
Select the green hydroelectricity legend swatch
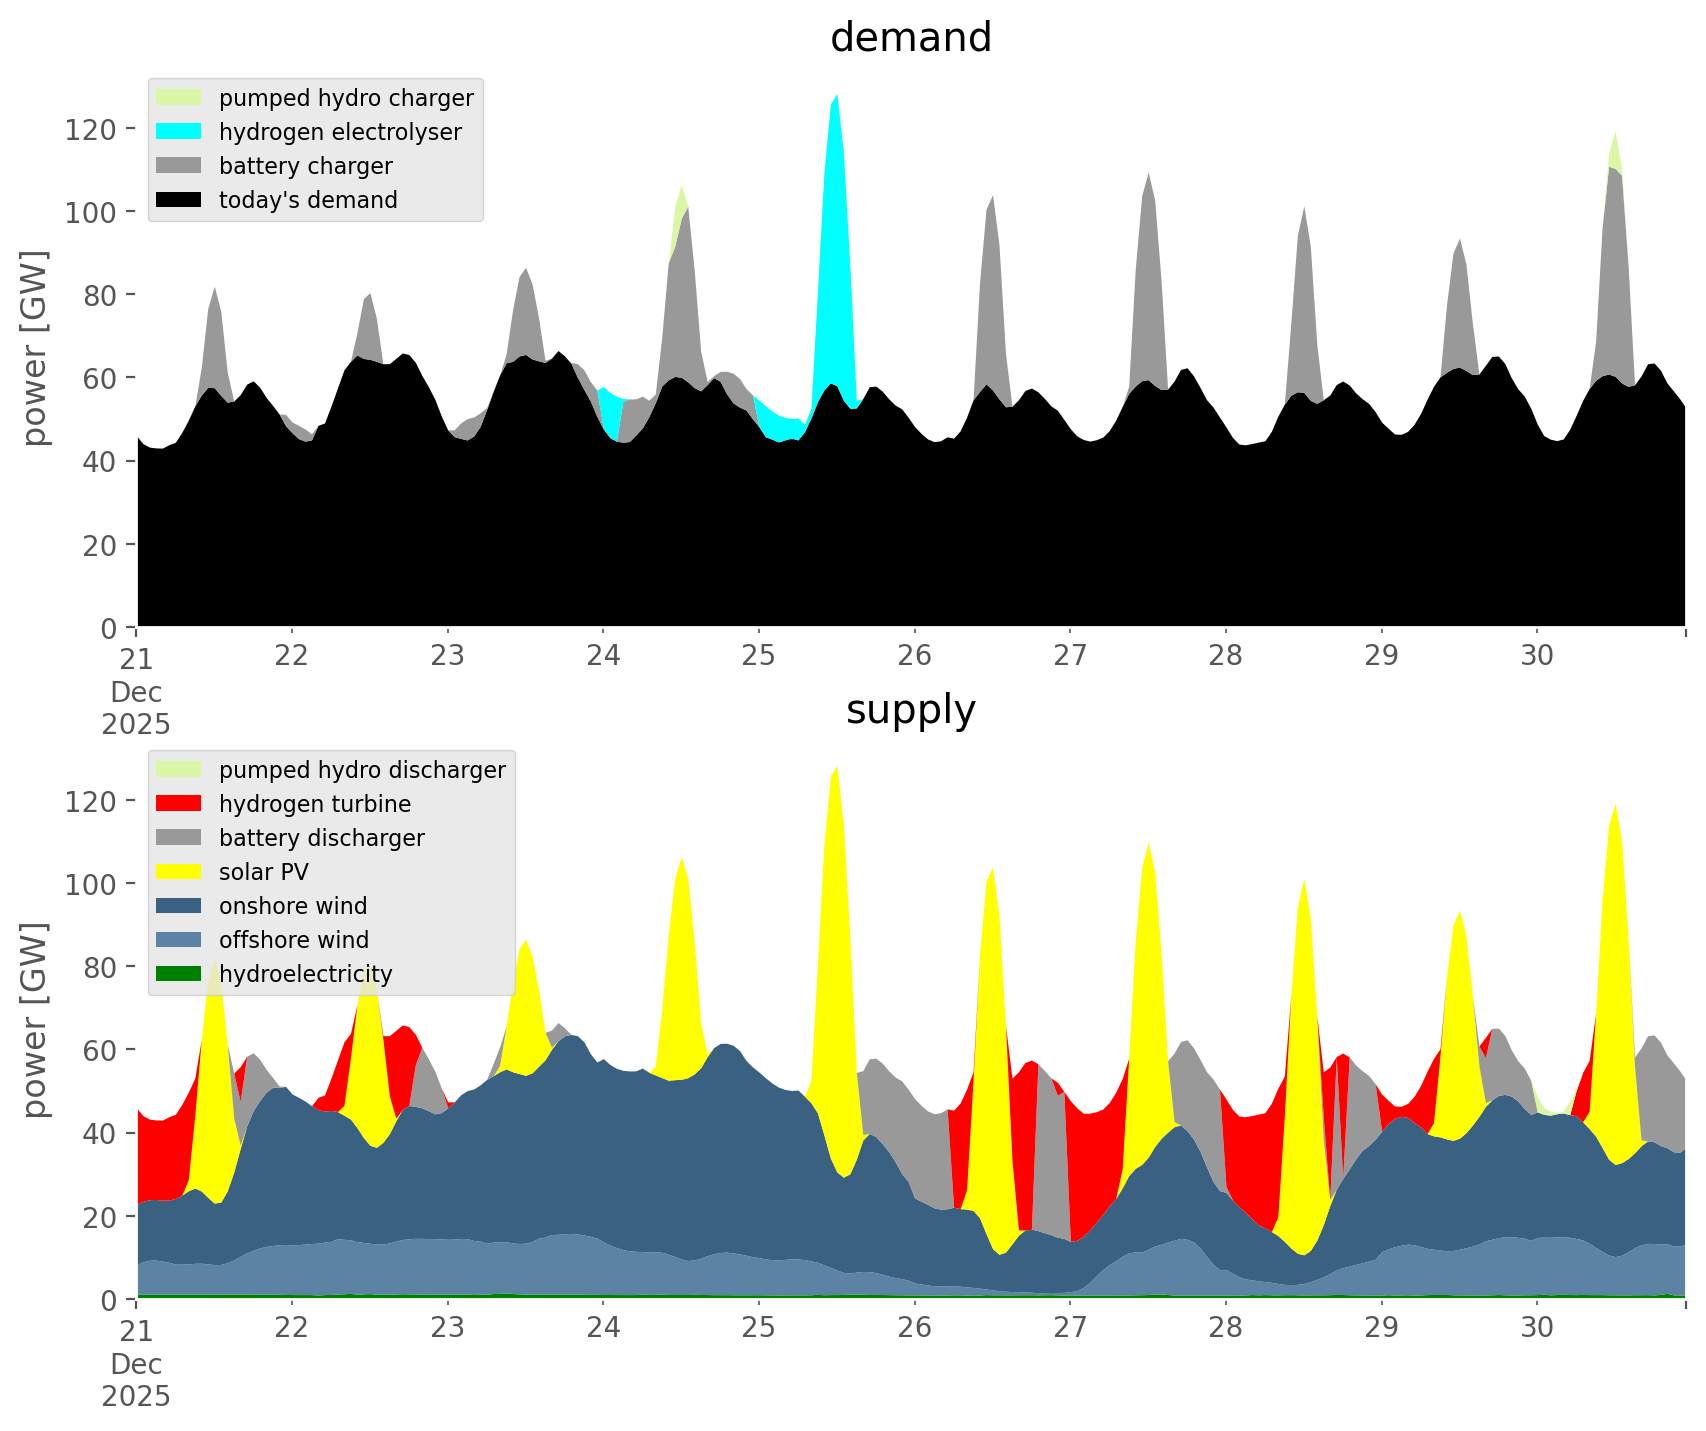(x=179, y=974)
